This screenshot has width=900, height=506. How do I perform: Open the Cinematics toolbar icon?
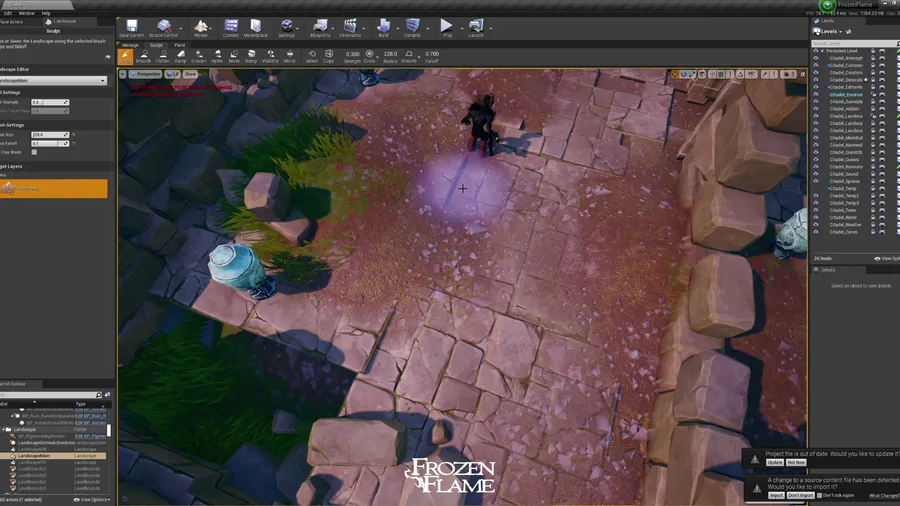coord(350,28)
